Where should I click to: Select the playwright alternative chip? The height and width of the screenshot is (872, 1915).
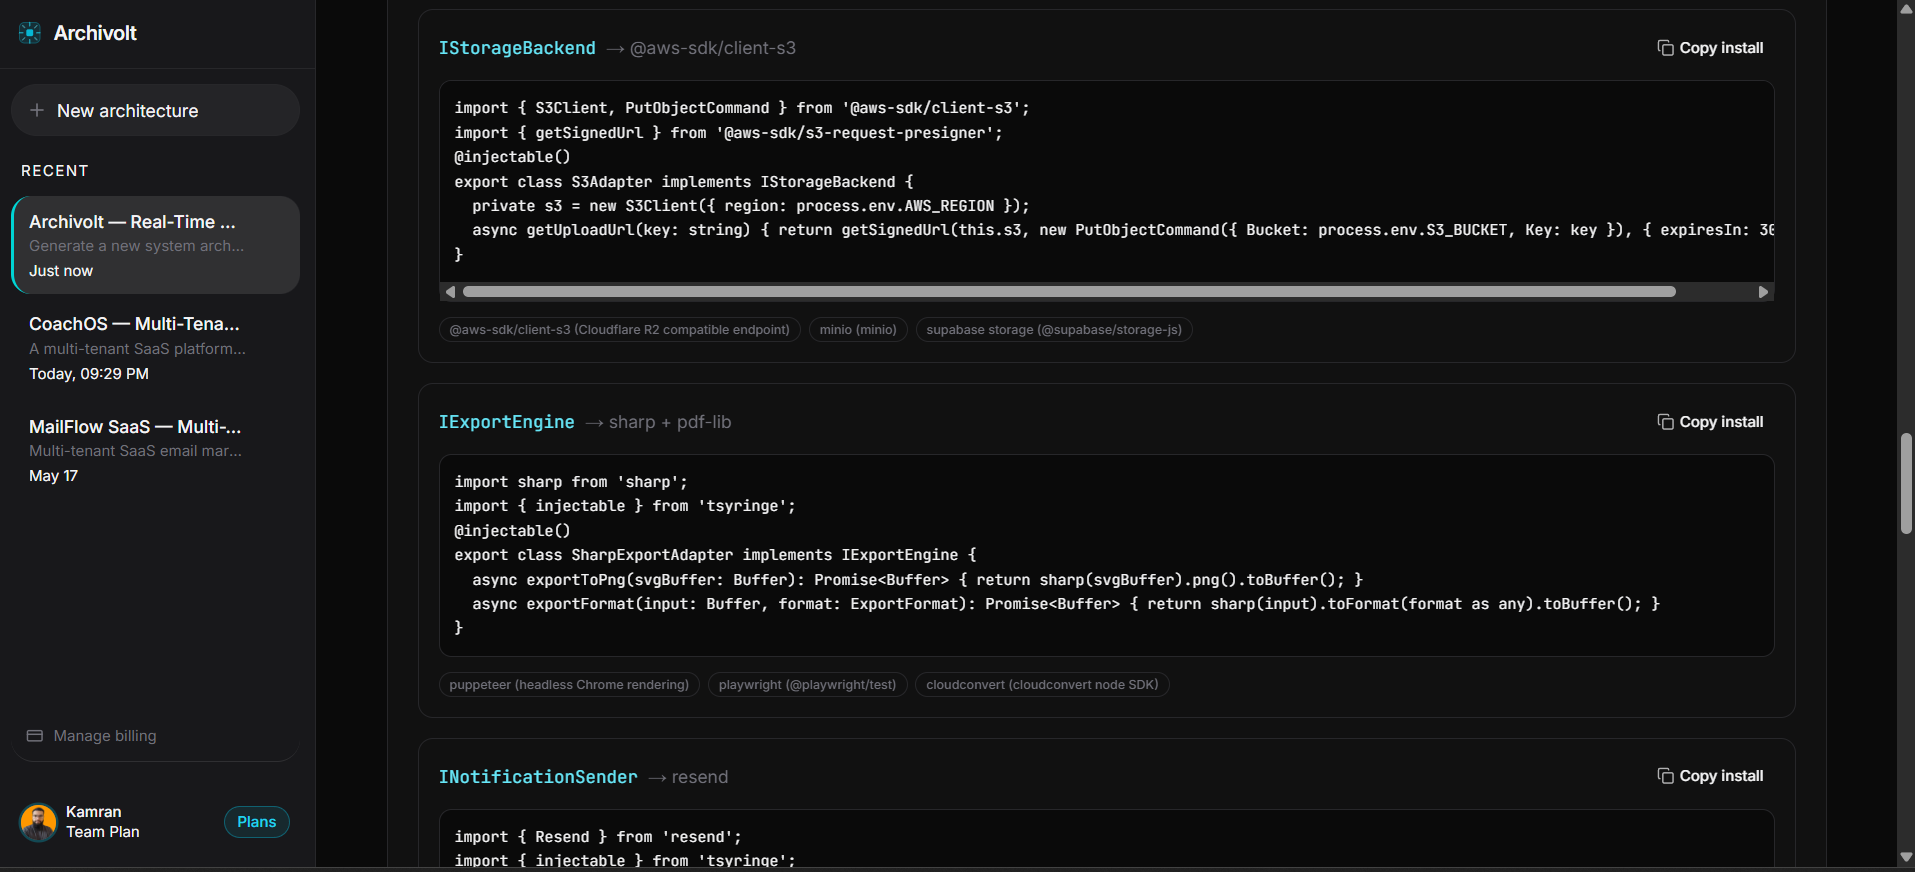click(807, 685)
